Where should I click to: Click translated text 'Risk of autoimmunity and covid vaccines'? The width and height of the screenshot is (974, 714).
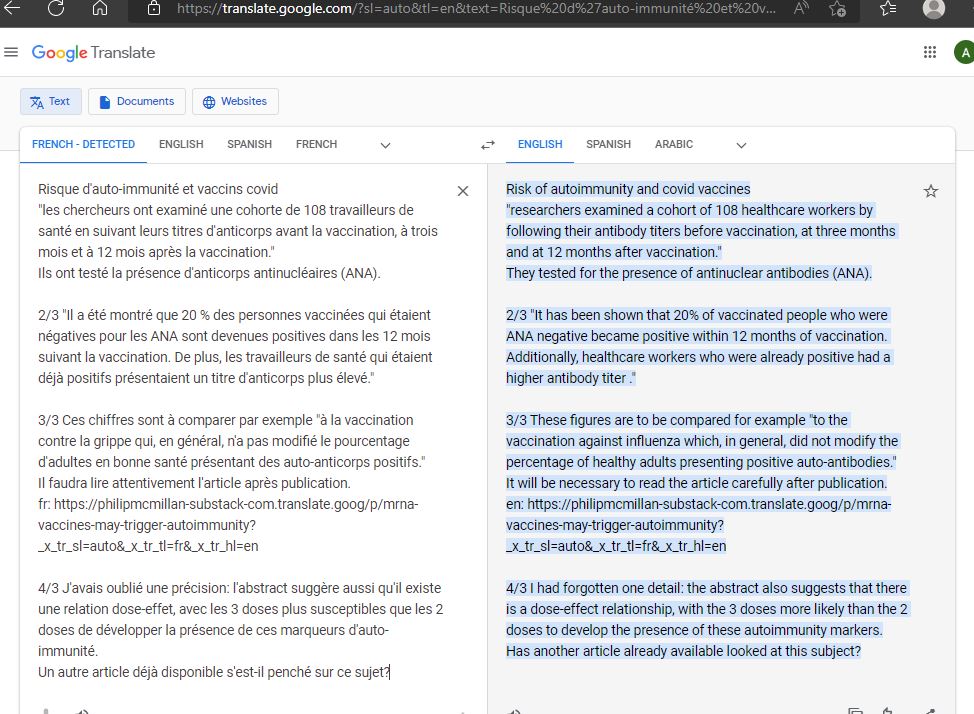[628, 189]
